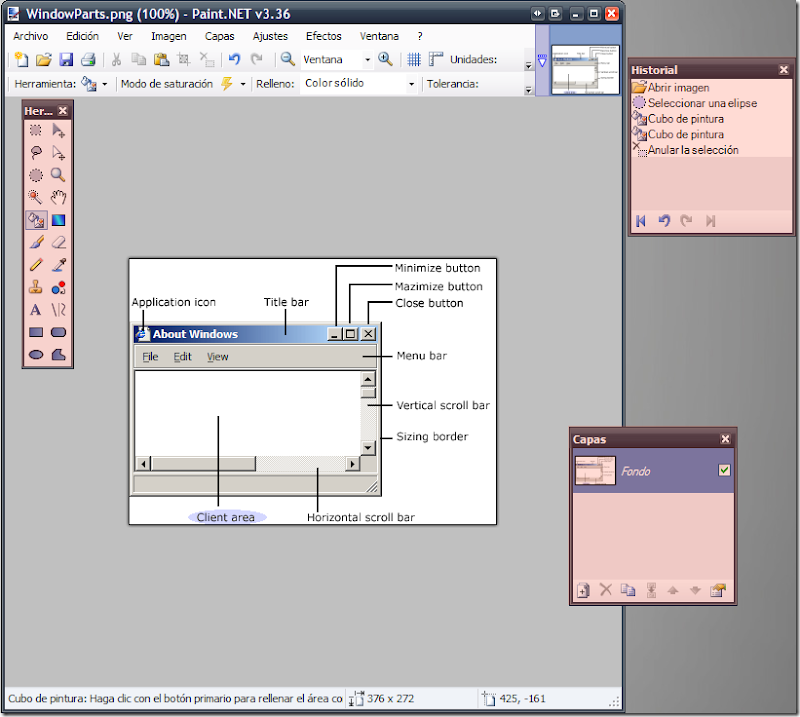
Task: Select the Pencil tool
Action: click(x=36, y=265)
